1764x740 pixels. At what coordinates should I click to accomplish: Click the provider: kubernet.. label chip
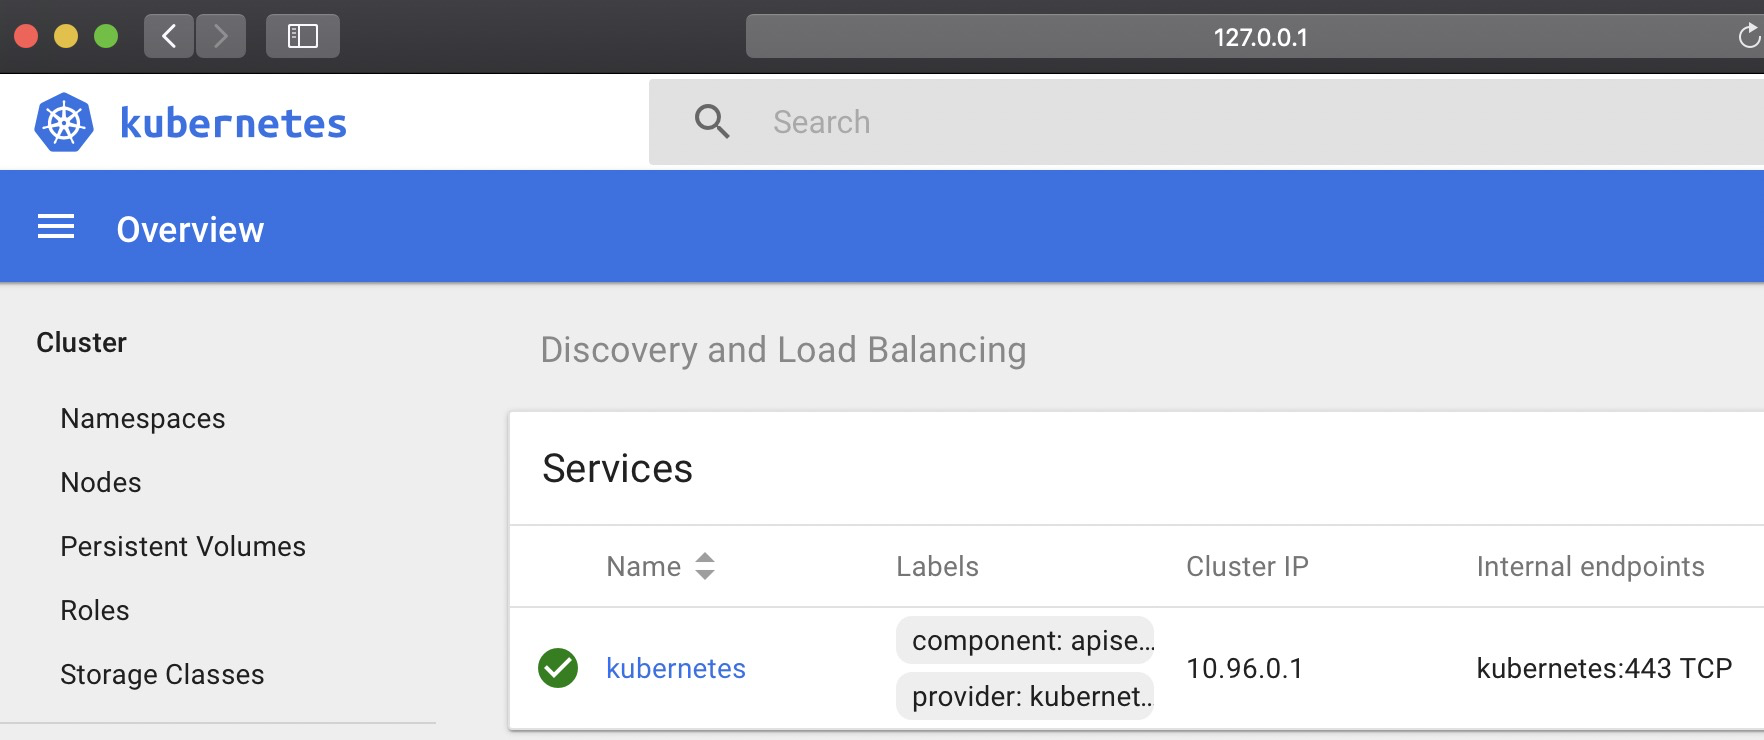point(1026,696)
